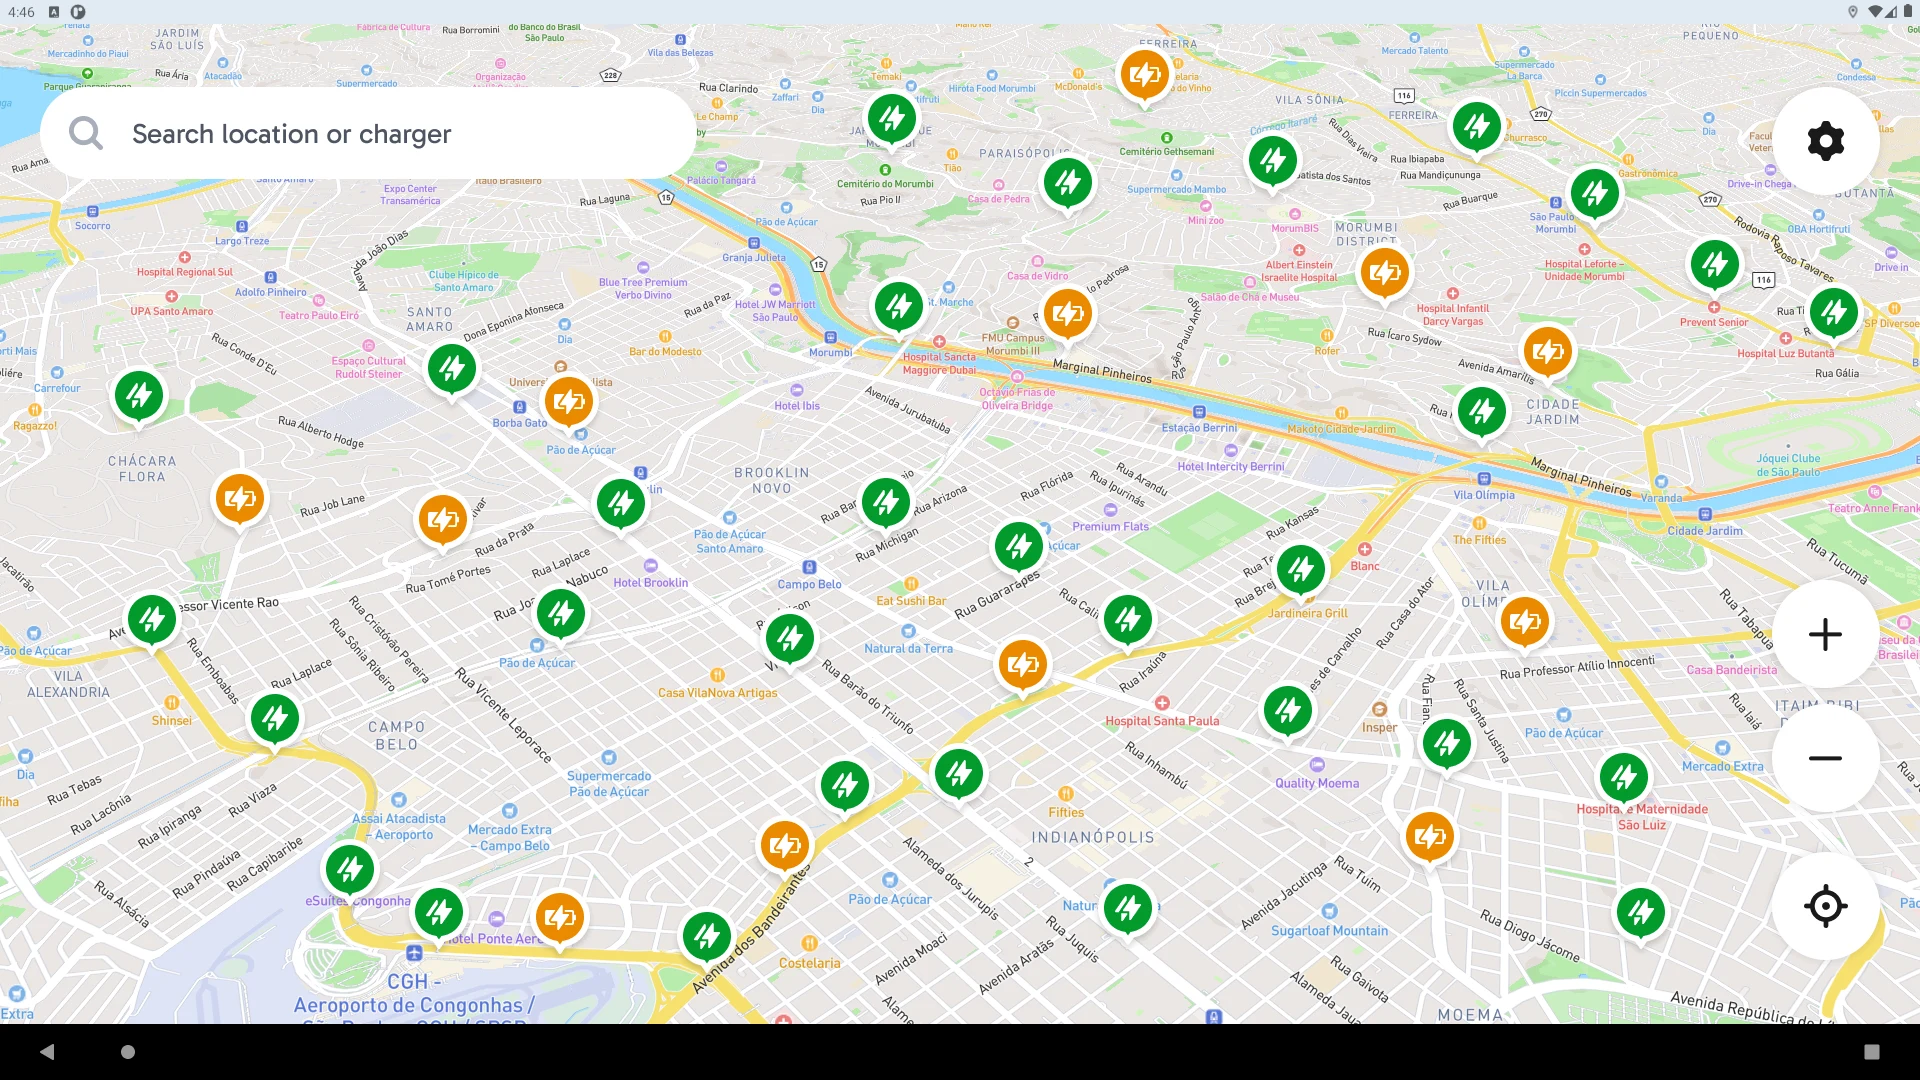
Task: Select green charger pin near Premium Flats
Action: click(x=1018, y=548)
